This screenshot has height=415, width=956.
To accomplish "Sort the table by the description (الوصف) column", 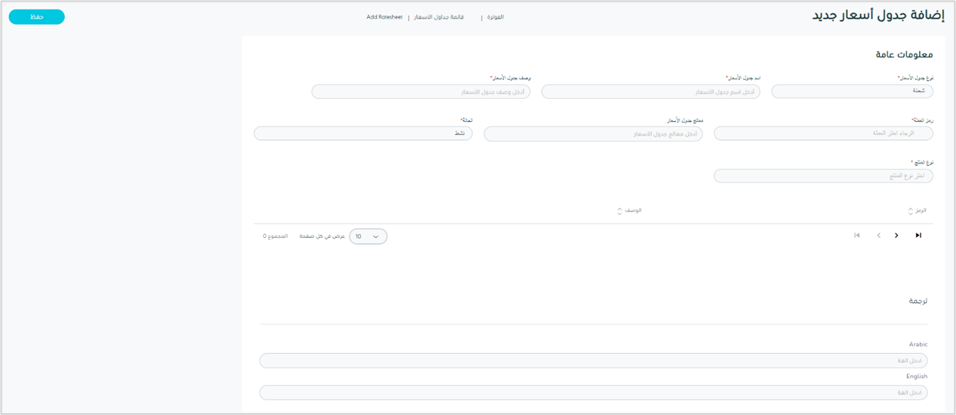I will click(629, 211).
